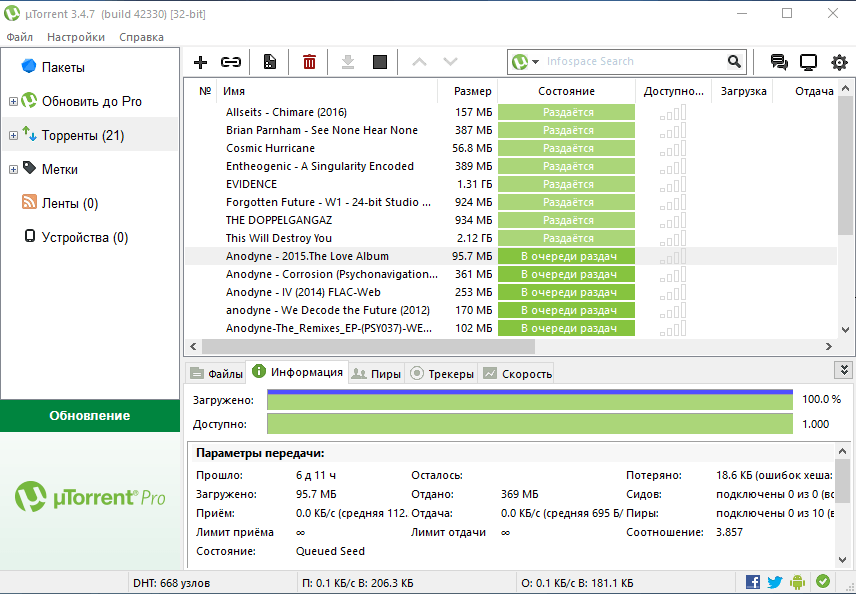856x594 pixels.
Task: Open search provider dropdown arrow
Action: pyautogui.click(x=536, y=62)
